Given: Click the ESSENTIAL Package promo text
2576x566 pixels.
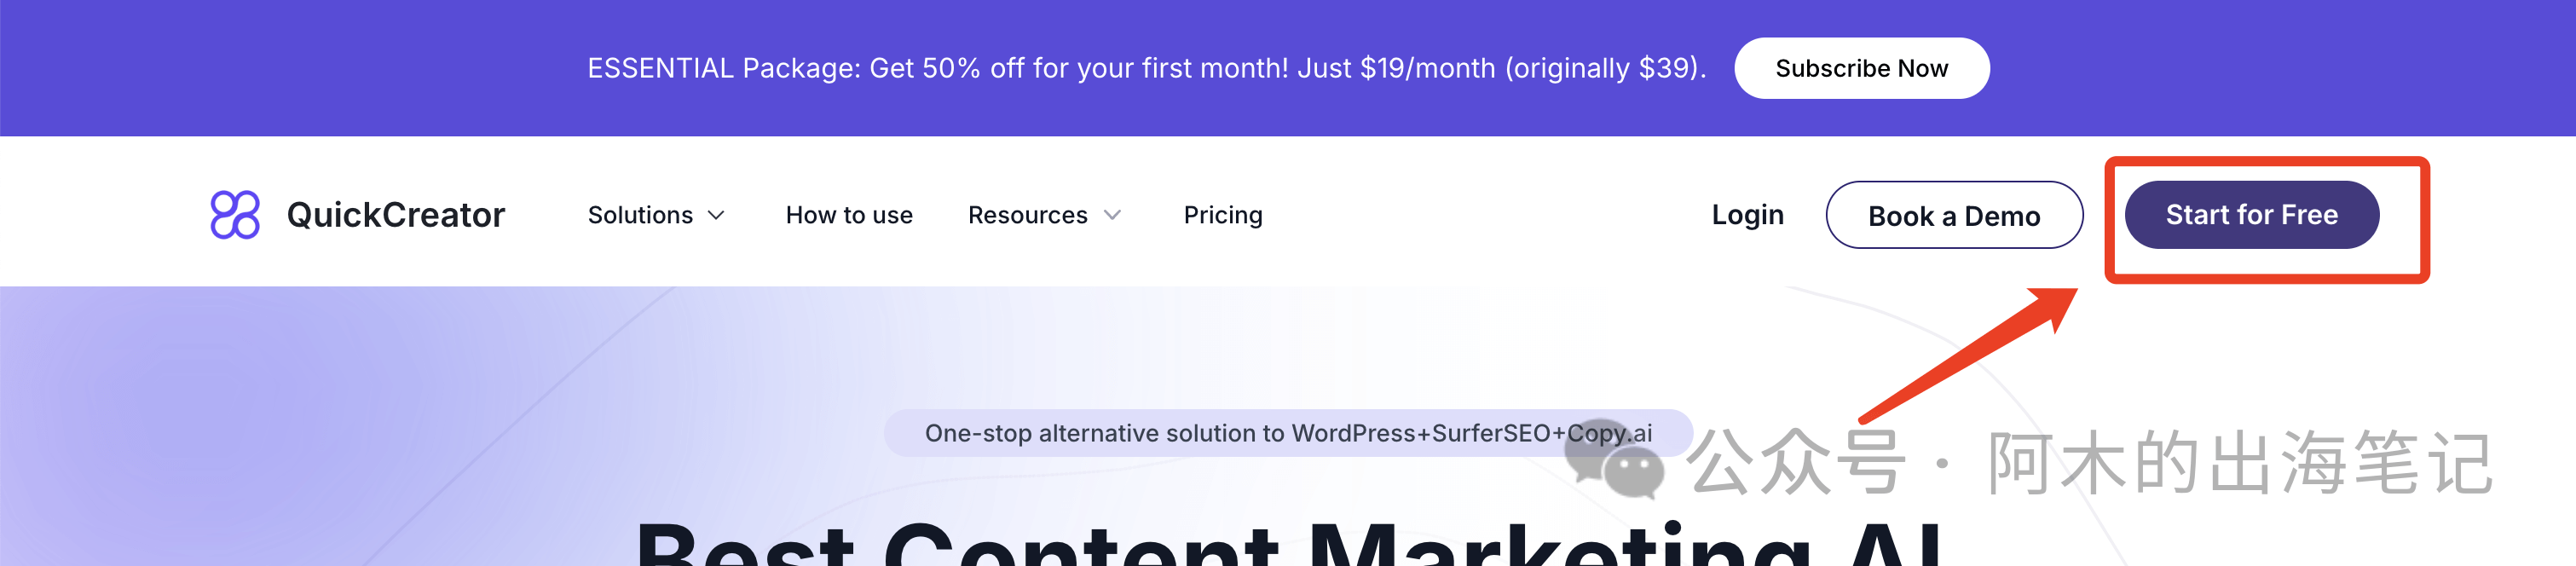Looking at the screenshot, I should click(1146, 68).
